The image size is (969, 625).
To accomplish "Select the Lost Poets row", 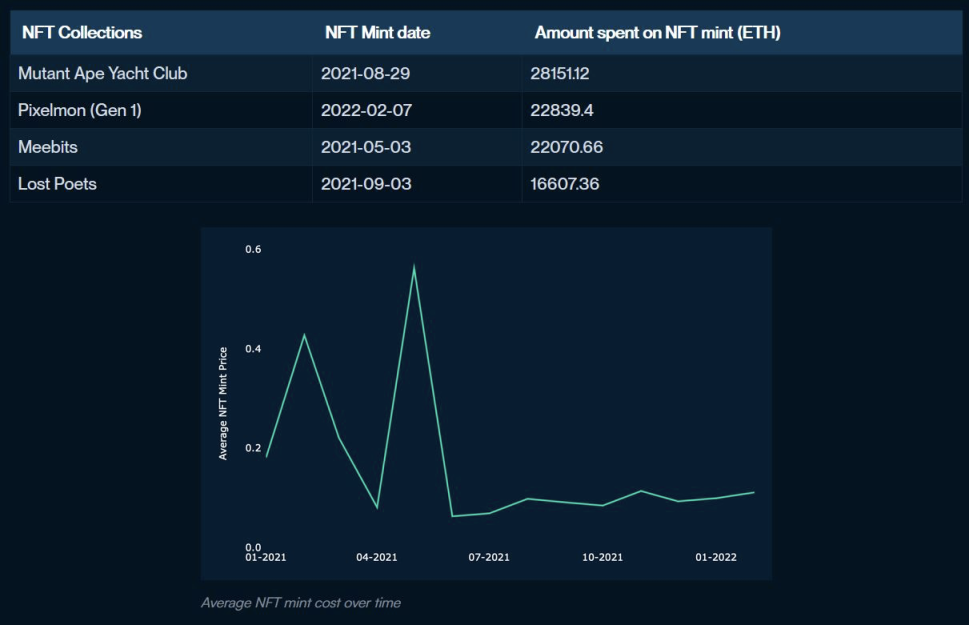I will (58, 184).
